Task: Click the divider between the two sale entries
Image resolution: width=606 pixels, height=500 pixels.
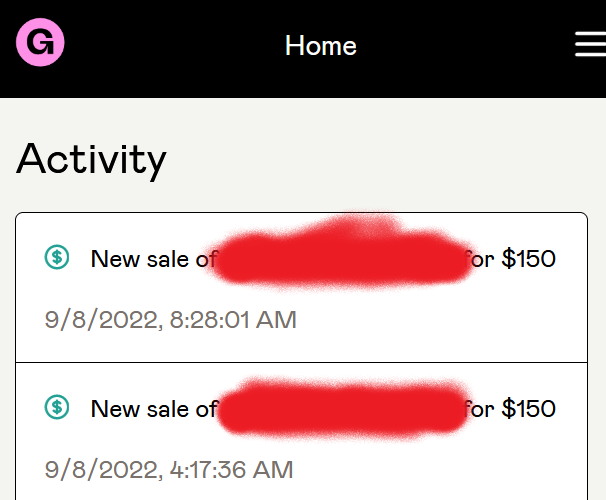Action: pos(301,362)
